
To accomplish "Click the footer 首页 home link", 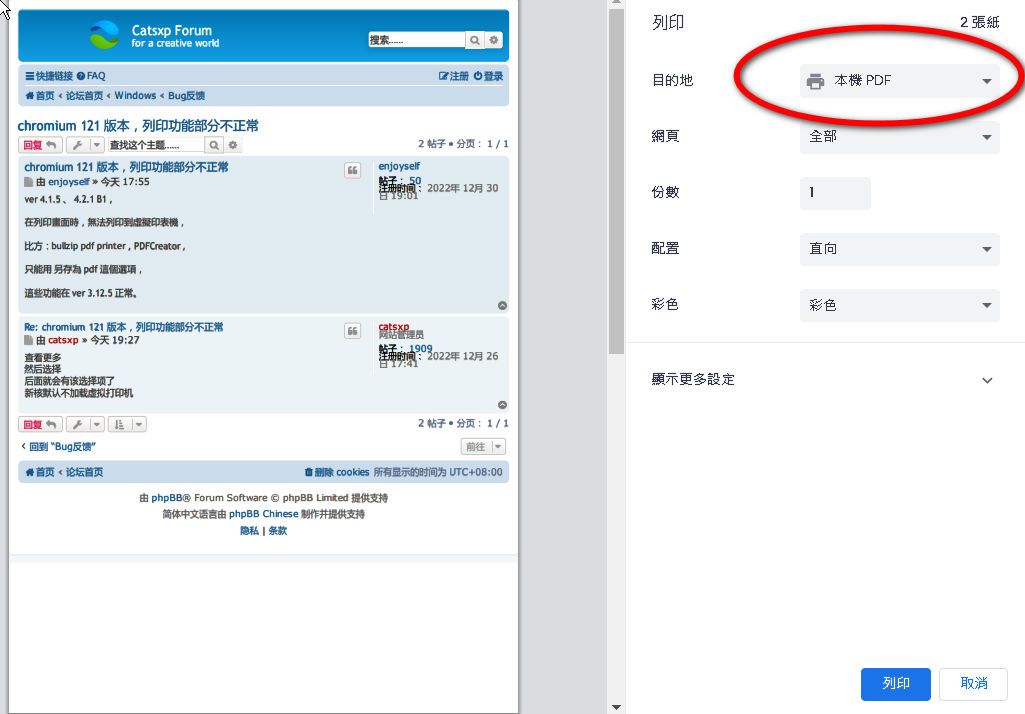I will pos(40,472).
